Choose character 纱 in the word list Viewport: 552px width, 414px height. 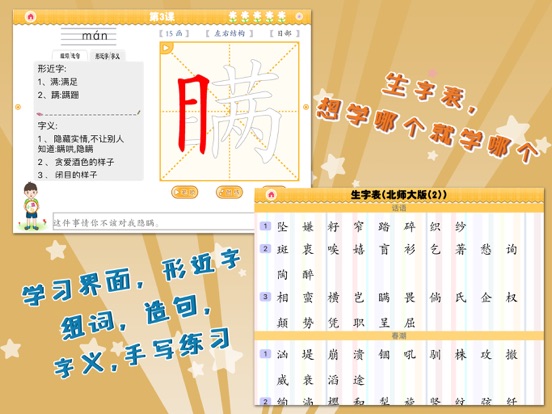(460, 226)
